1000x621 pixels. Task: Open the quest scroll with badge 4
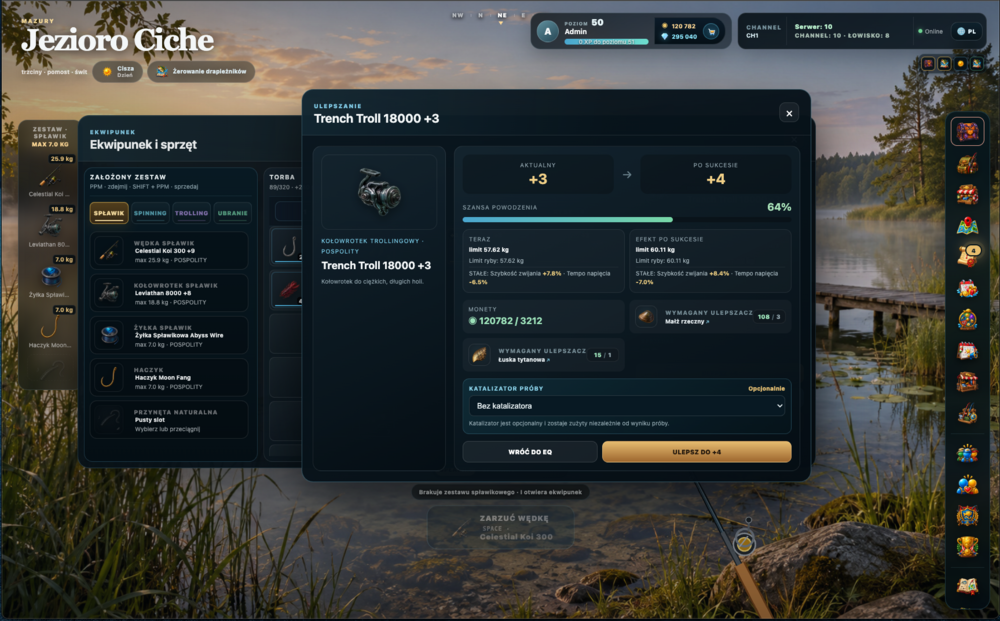coord(967,256)
